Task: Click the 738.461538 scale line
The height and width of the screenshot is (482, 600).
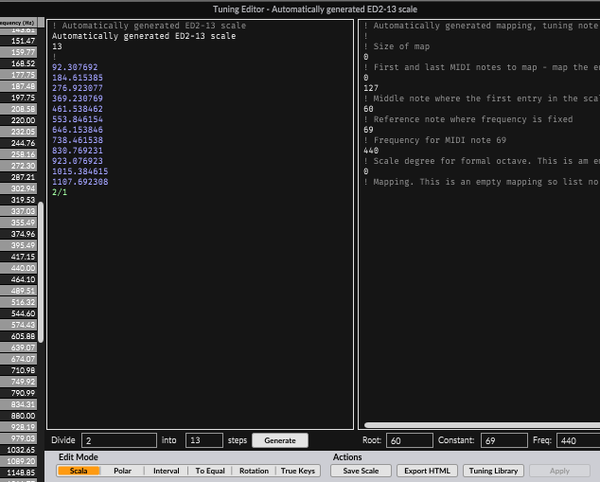Action: [77, 140]
